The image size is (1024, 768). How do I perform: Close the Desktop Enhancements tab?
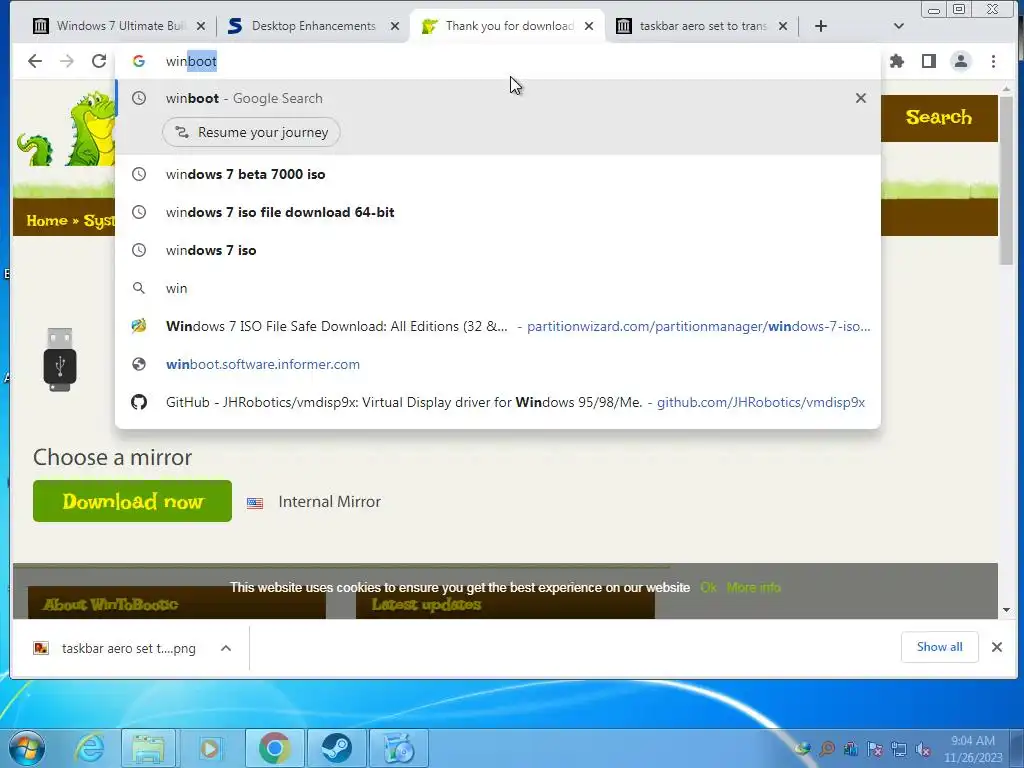[394, 26]
